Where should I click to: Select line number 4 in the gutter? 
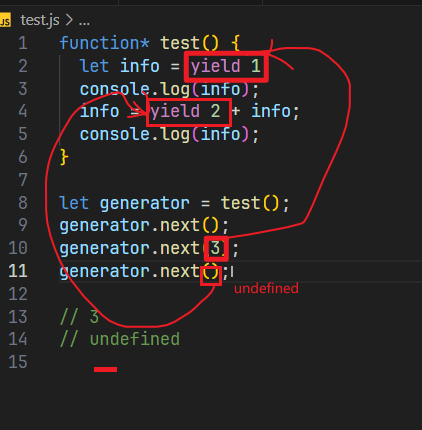click(23, 111)
